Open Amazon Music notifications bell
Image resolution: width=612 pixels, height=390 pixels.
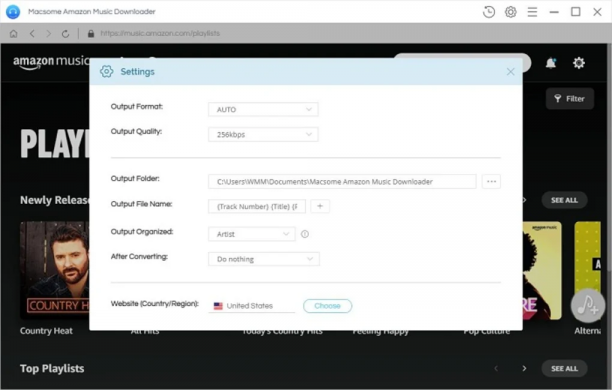(551, 63)
